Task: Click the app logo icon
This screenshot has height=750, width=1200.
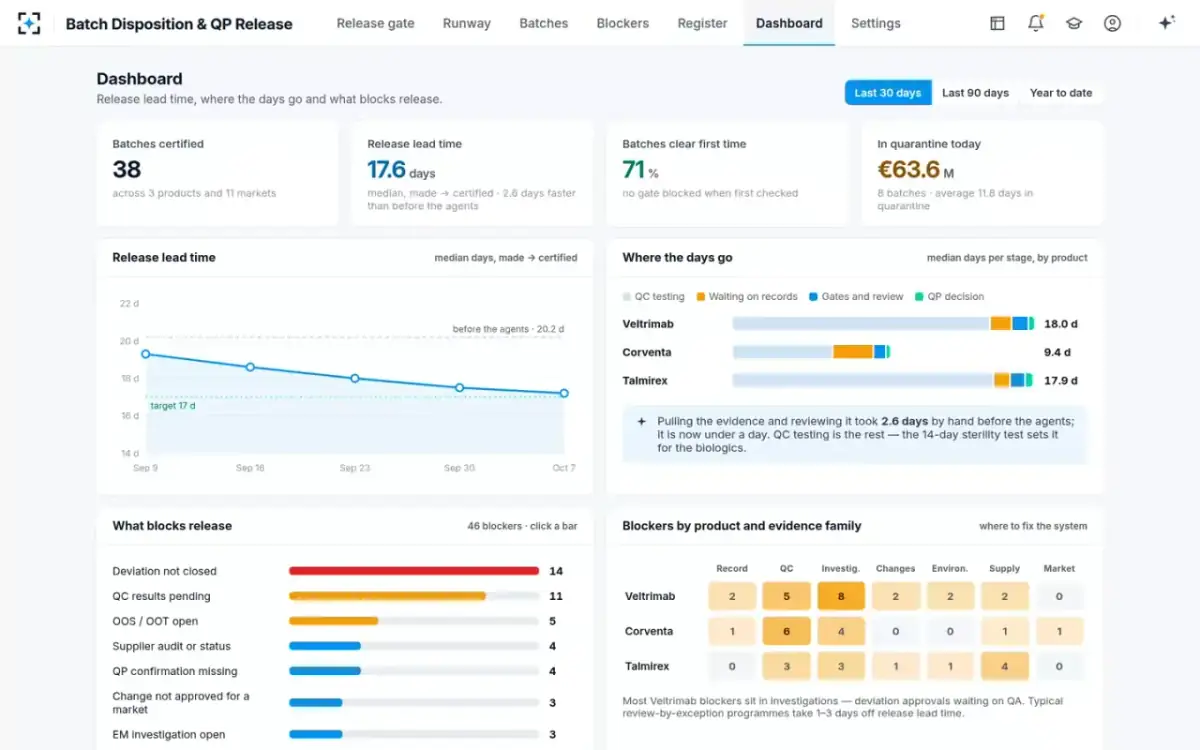Action: point(30,23)
